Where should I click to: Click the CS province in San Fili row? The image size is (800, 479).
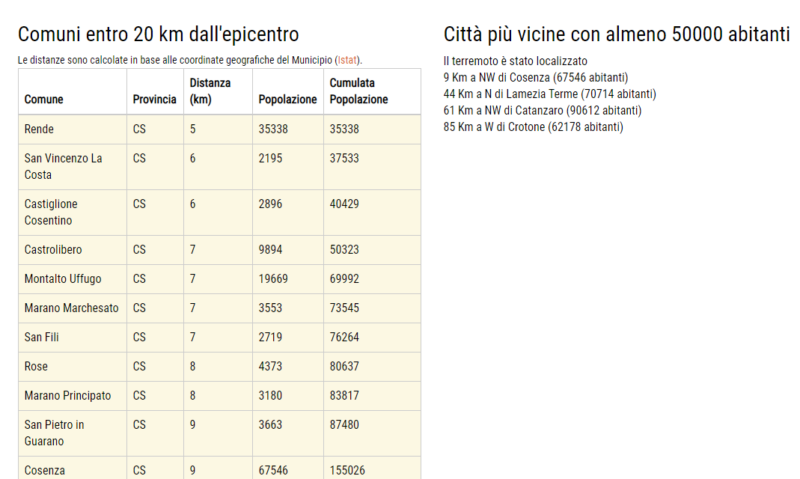(x=139, y=337)
